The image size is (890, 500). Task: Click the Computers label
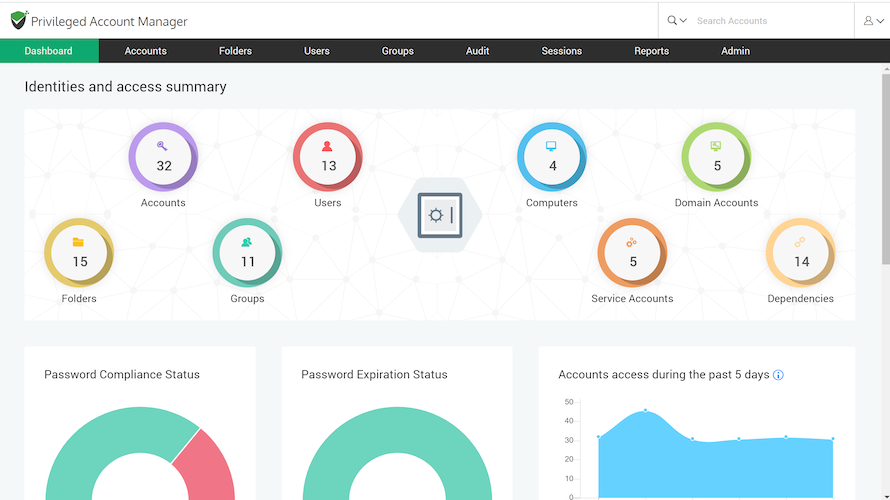pyautogui.click(x=552, y=203)
